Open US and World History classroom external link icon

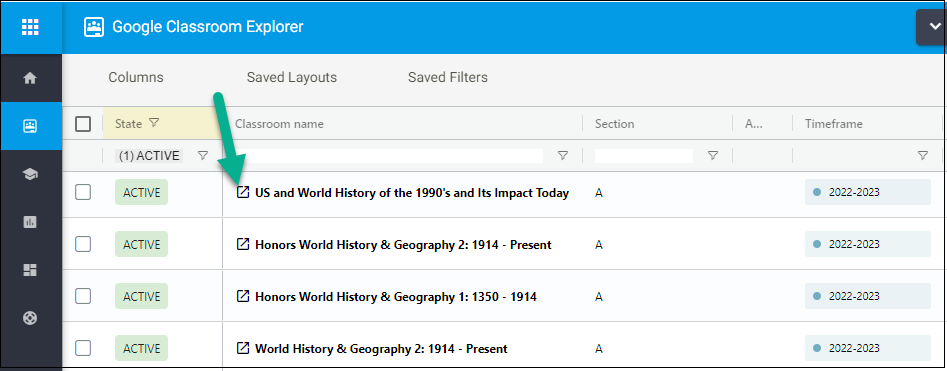(242, 193)
